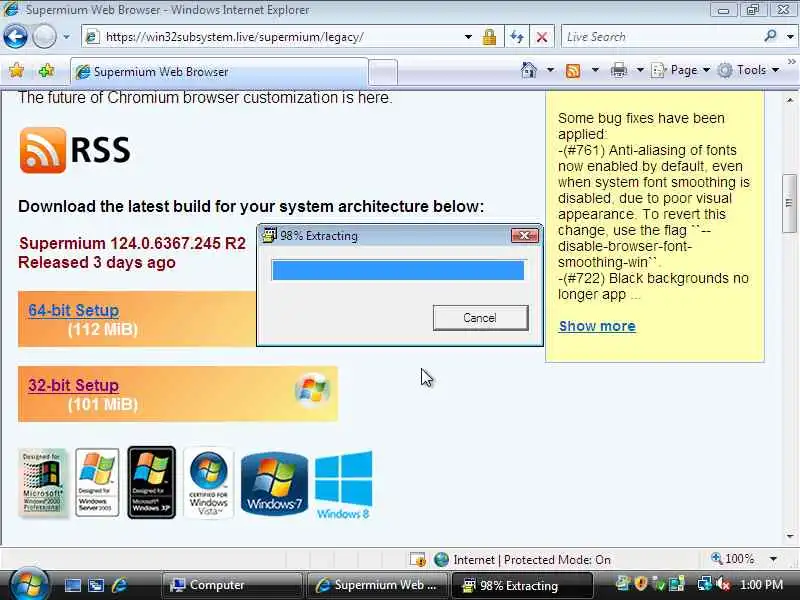Cancel the extraction dialog
The image size is (800, 600).
tap(480, 318)
